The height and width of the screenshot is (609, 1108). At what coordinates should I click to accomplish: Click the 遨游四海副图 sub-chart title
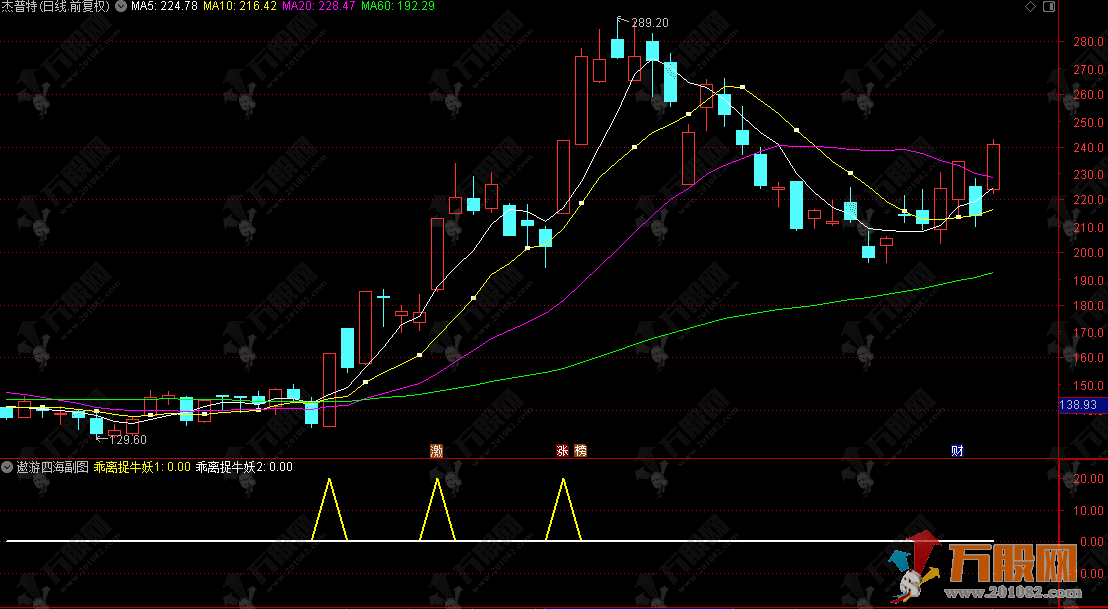coord(52,467)
